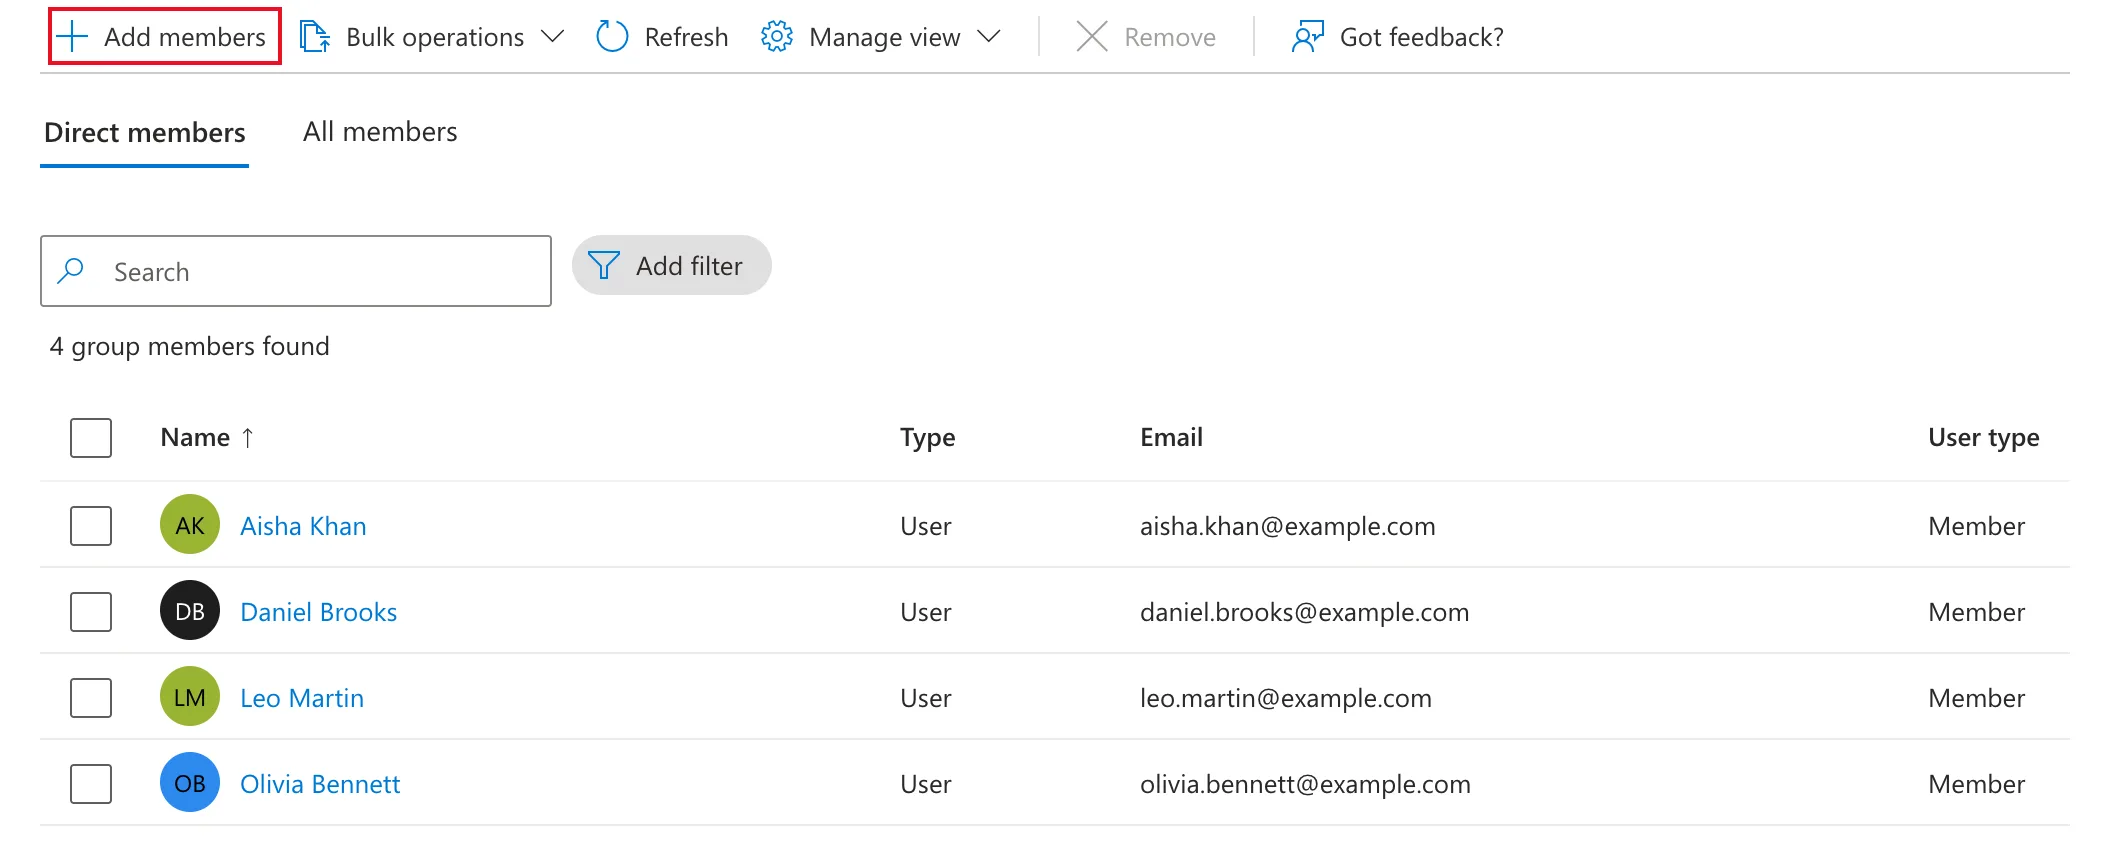This screenshot has width=2110, height=858.
Task: Click the Email column header
Action: (1171, 437)
